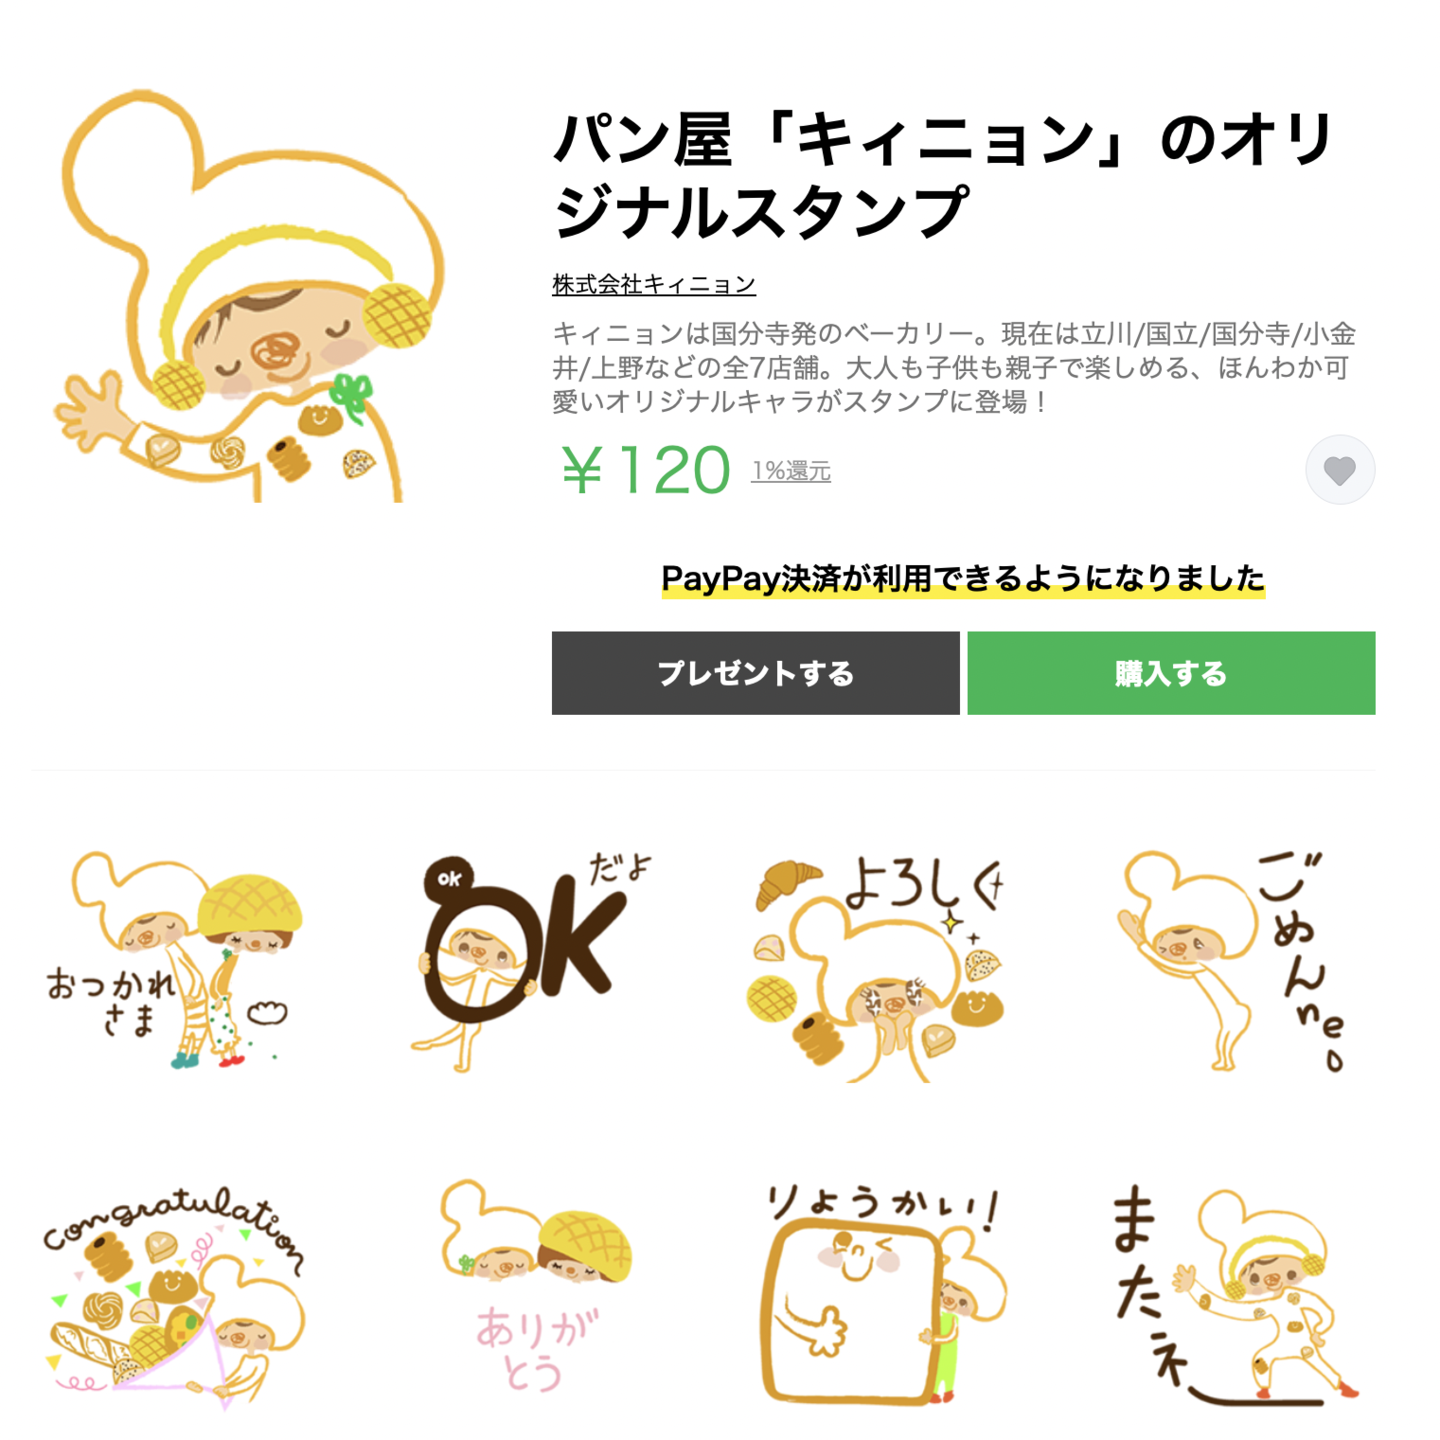
Task: Open the 株式会社キィニョン creator link
Action: coord(654,285)
